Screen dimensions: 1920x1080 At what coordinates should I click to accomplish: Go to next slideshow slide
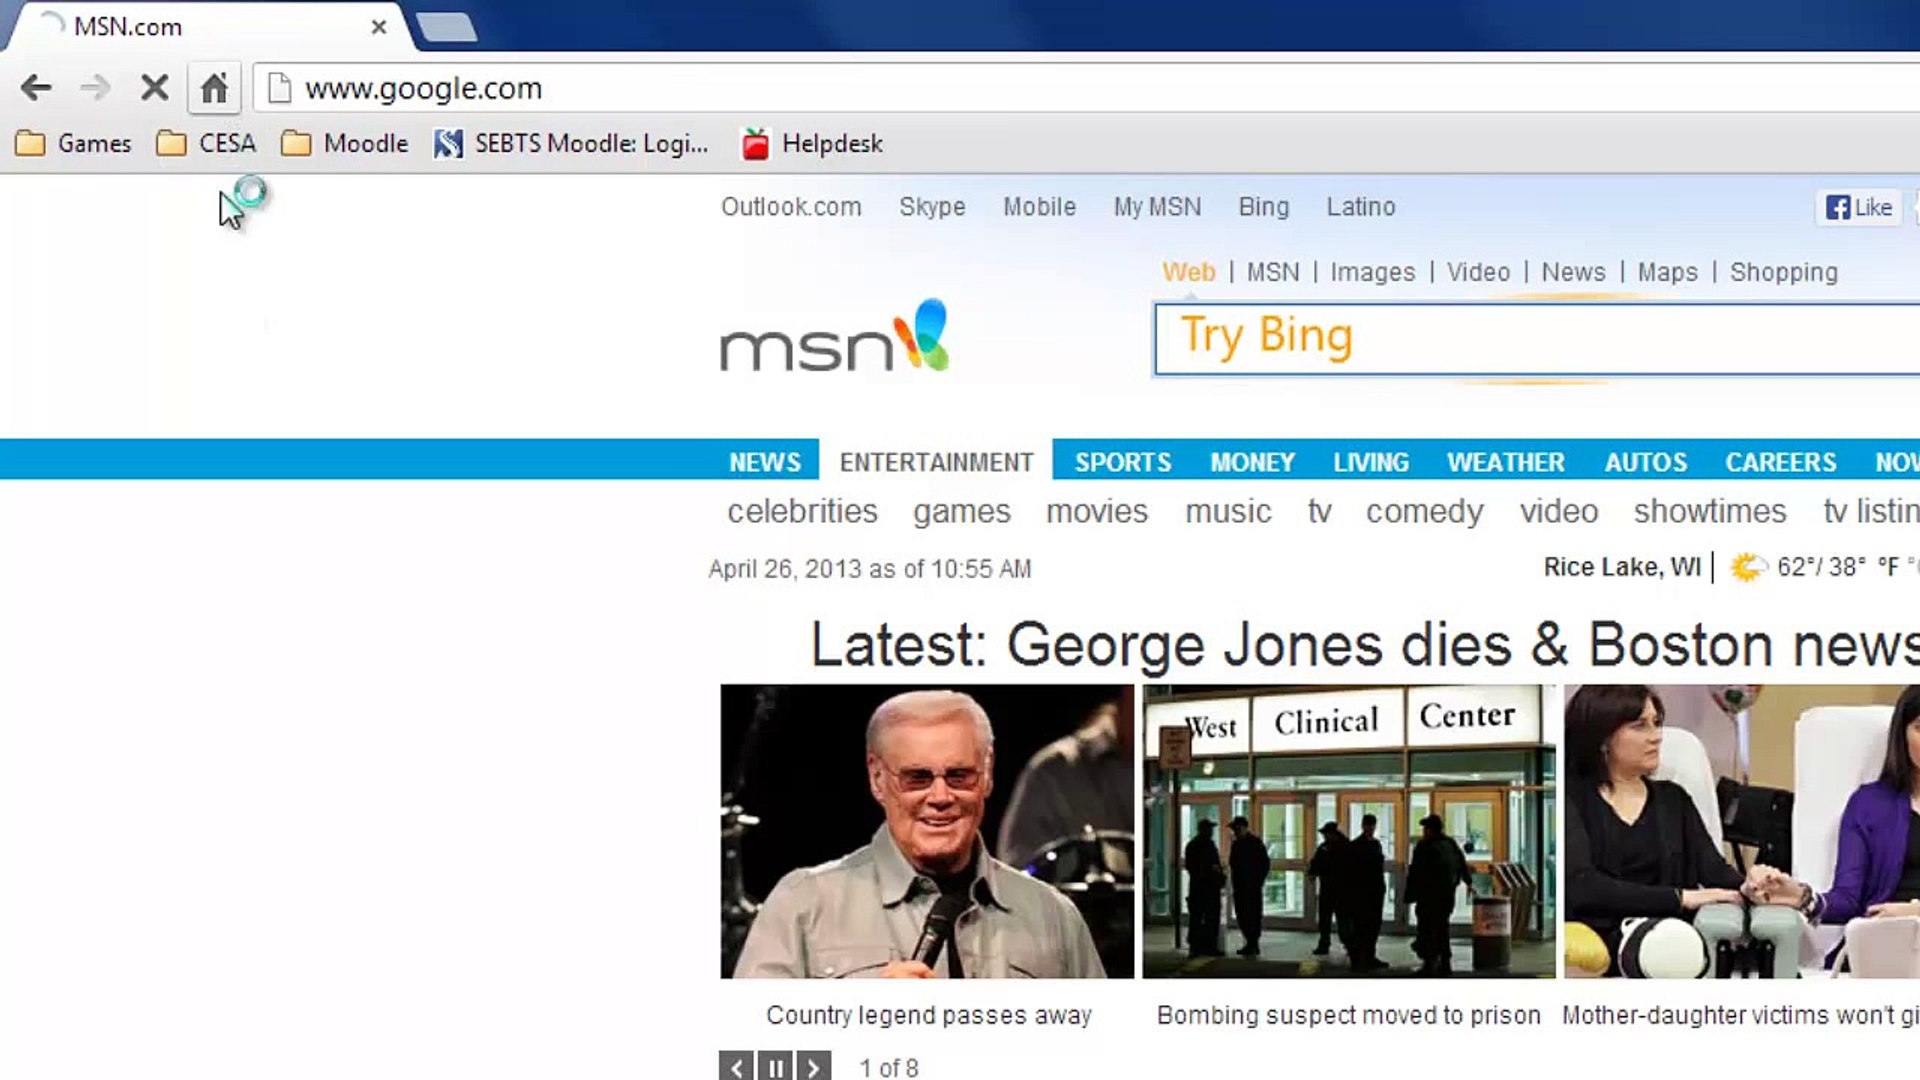tap(814, 1067)
